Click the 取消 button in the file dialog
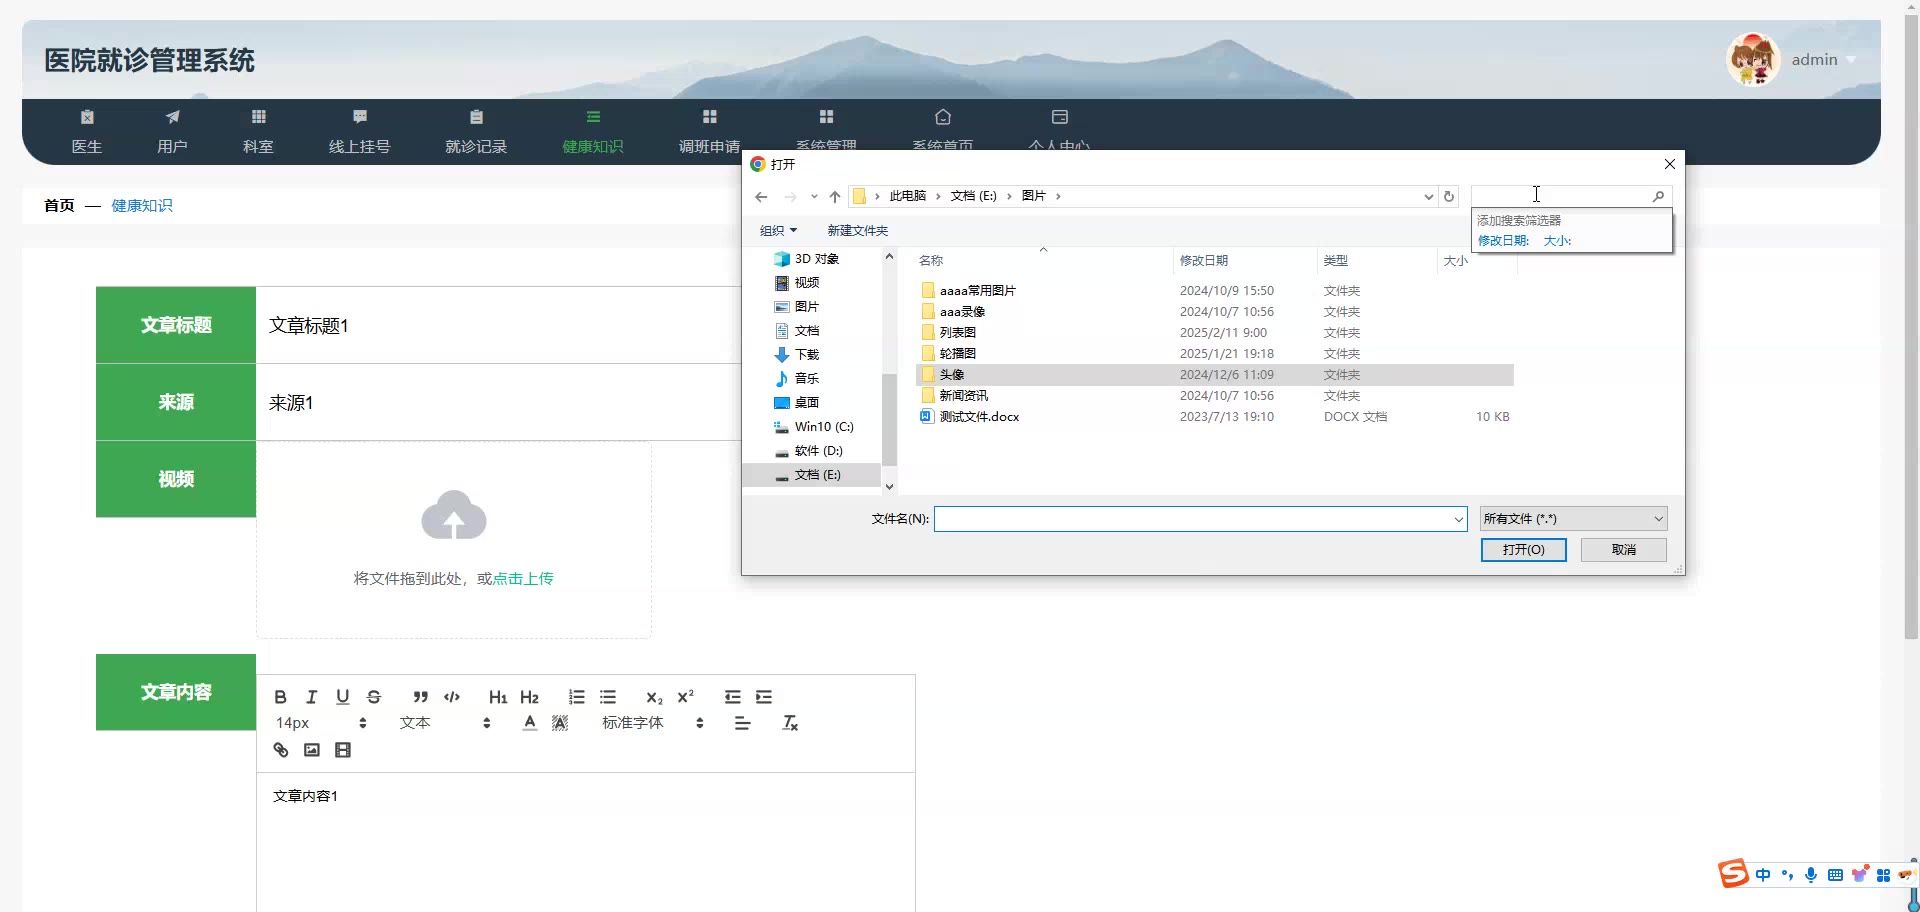 [x=1623, y=550]
